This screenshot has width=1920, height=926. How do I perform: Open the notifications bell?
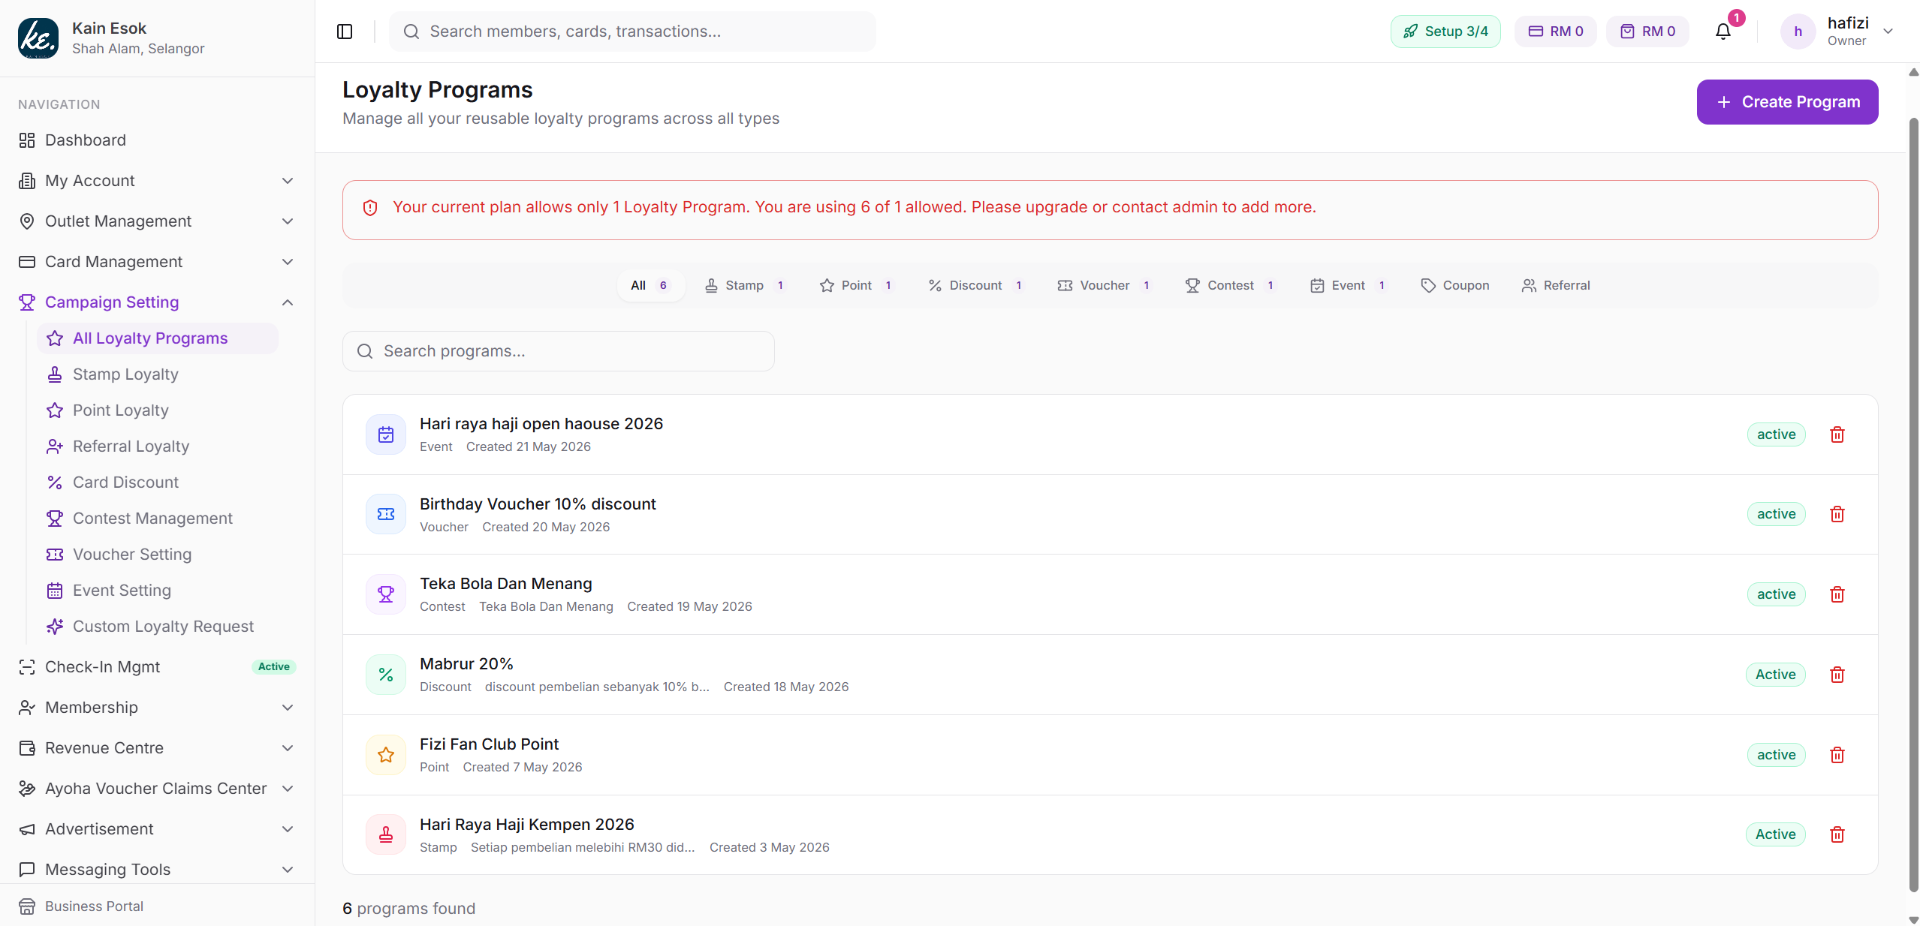coord(1723,31)
